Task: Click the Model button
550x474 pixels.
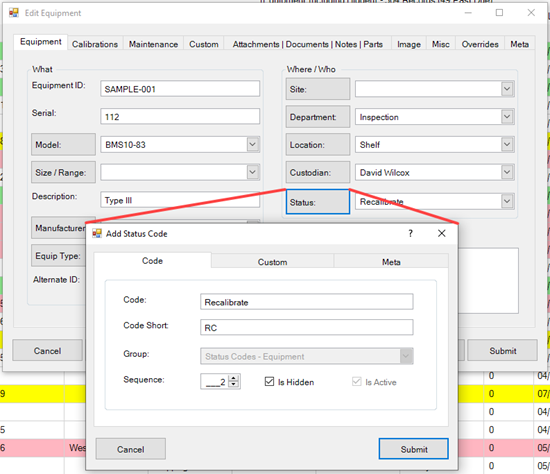Action: click(x=63, y=145)
